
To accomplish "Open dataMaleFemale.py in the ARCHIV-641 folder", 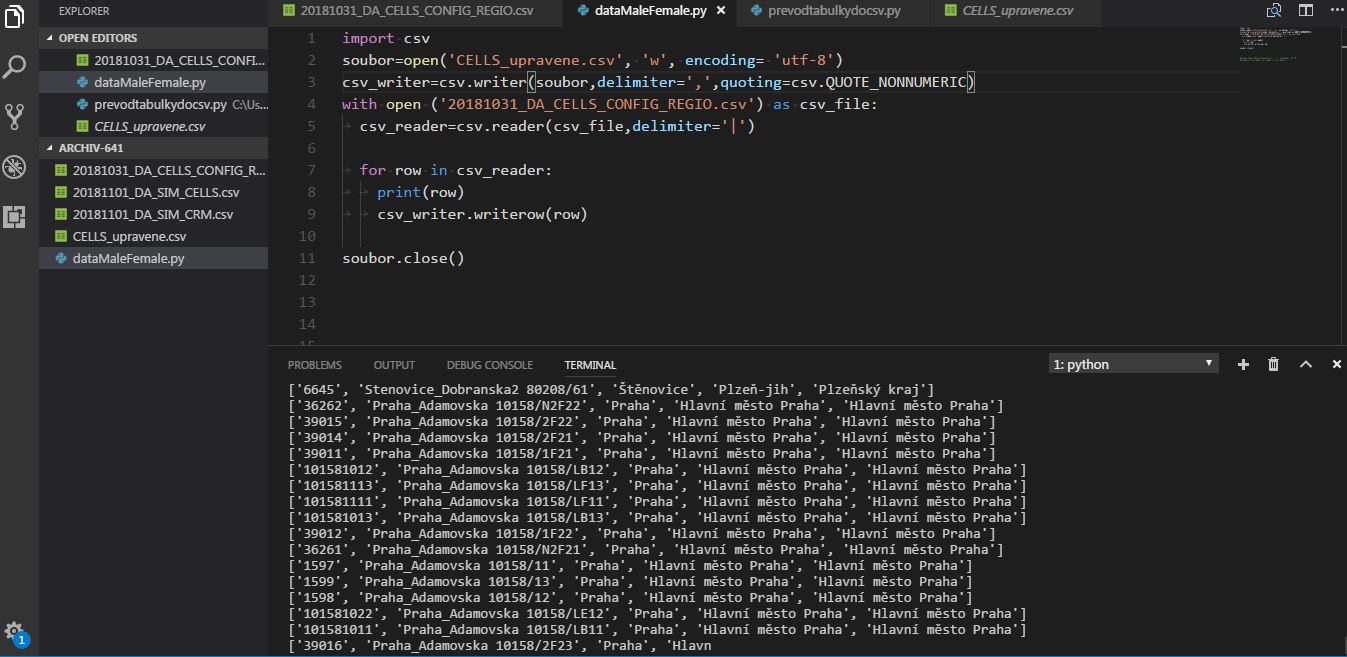I will [x=154, y=258].
